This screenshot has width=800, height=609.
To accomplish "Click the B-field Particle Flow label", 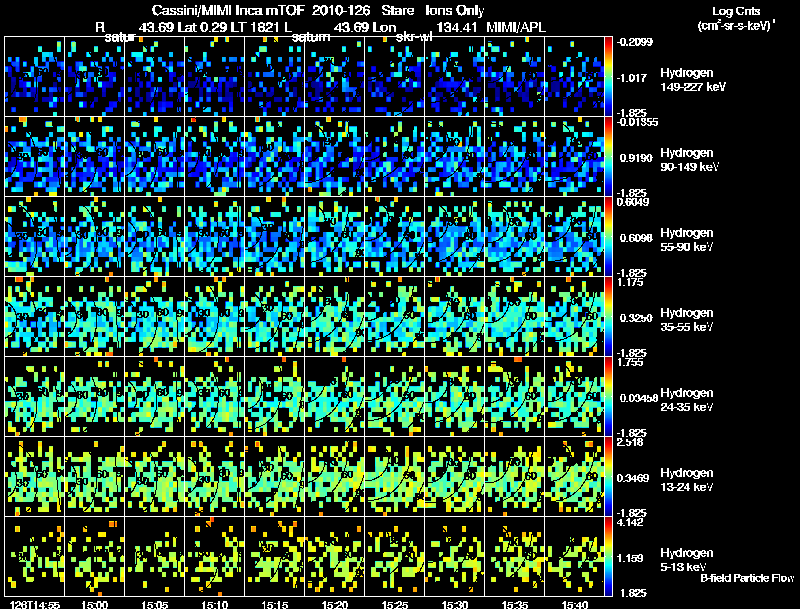I will 747,578.
